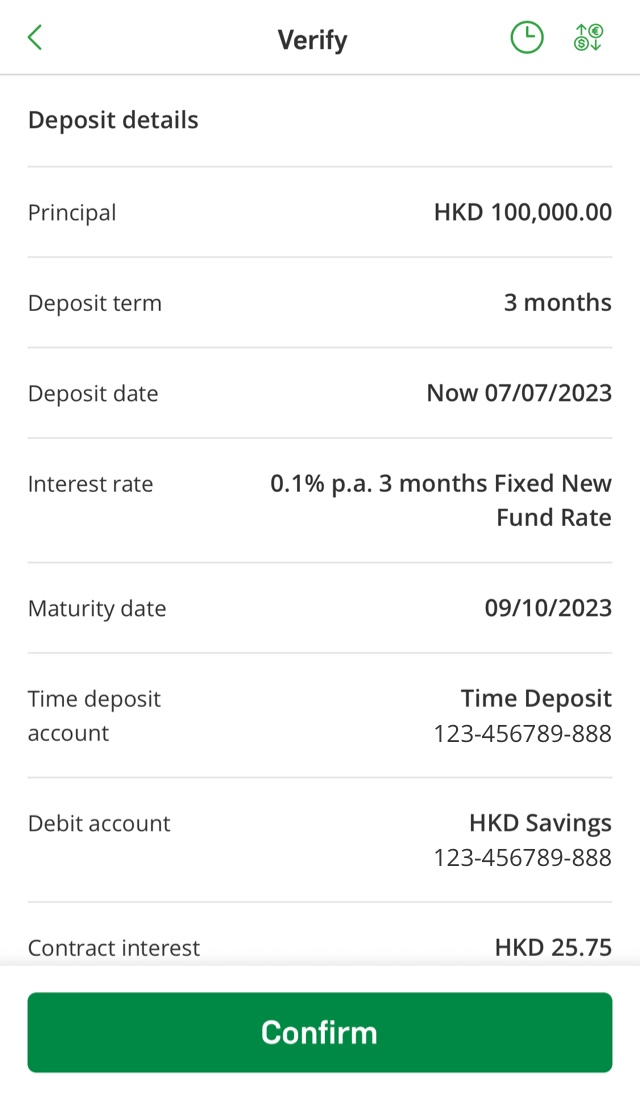Tap the Verify page title

312,40
